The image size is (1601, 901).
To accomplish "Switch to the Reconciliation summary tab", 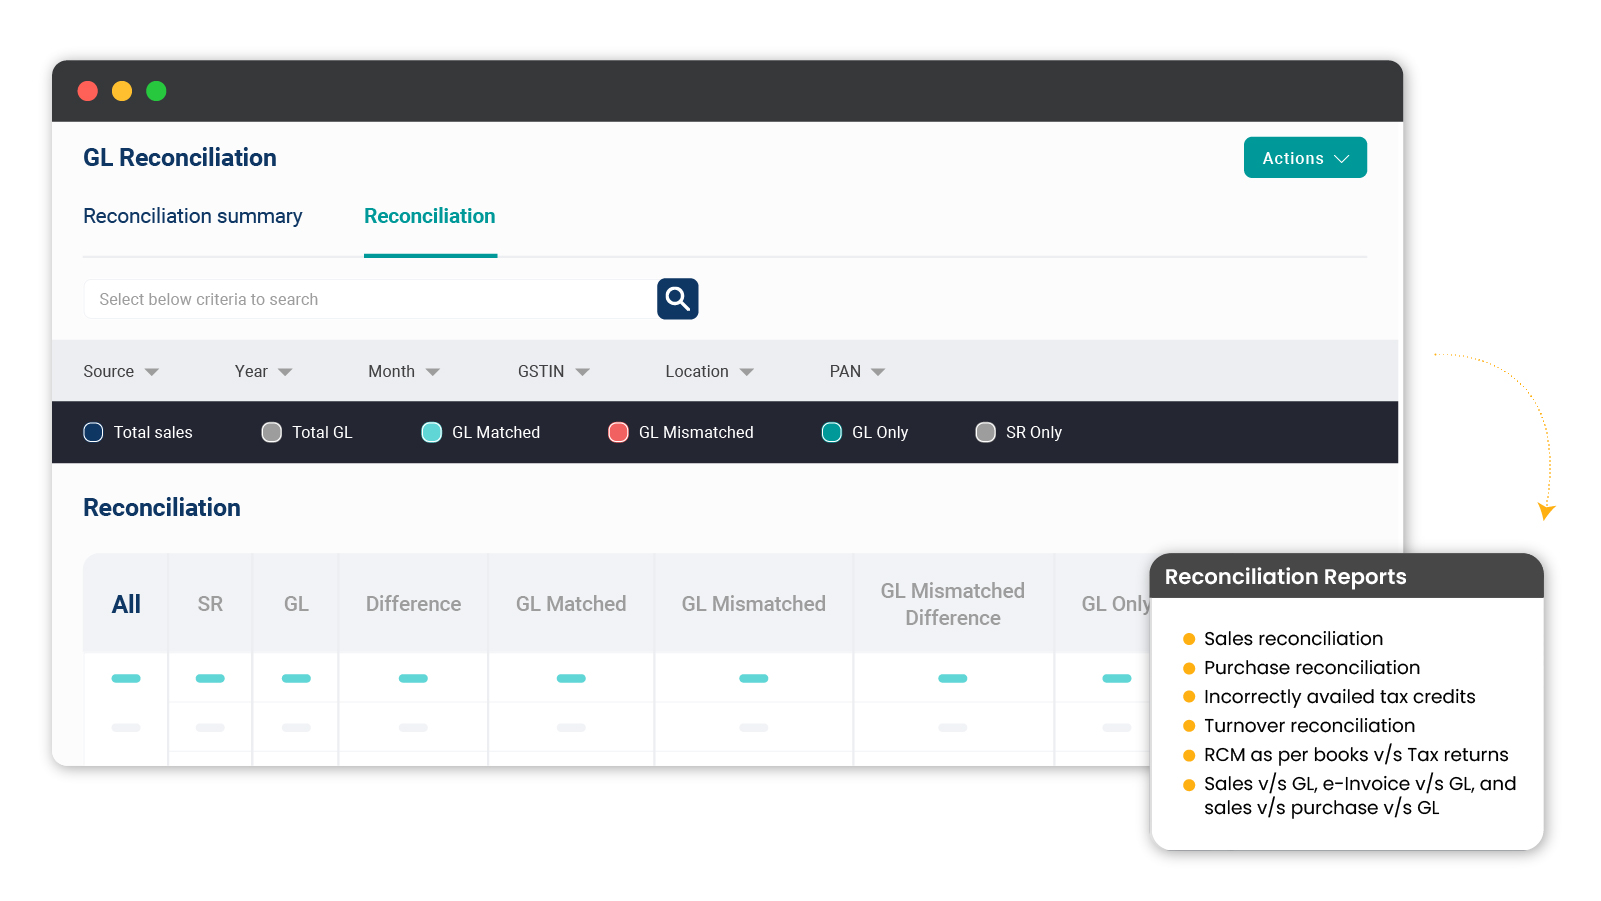I will pyautogui.click(x=193, y=216).
